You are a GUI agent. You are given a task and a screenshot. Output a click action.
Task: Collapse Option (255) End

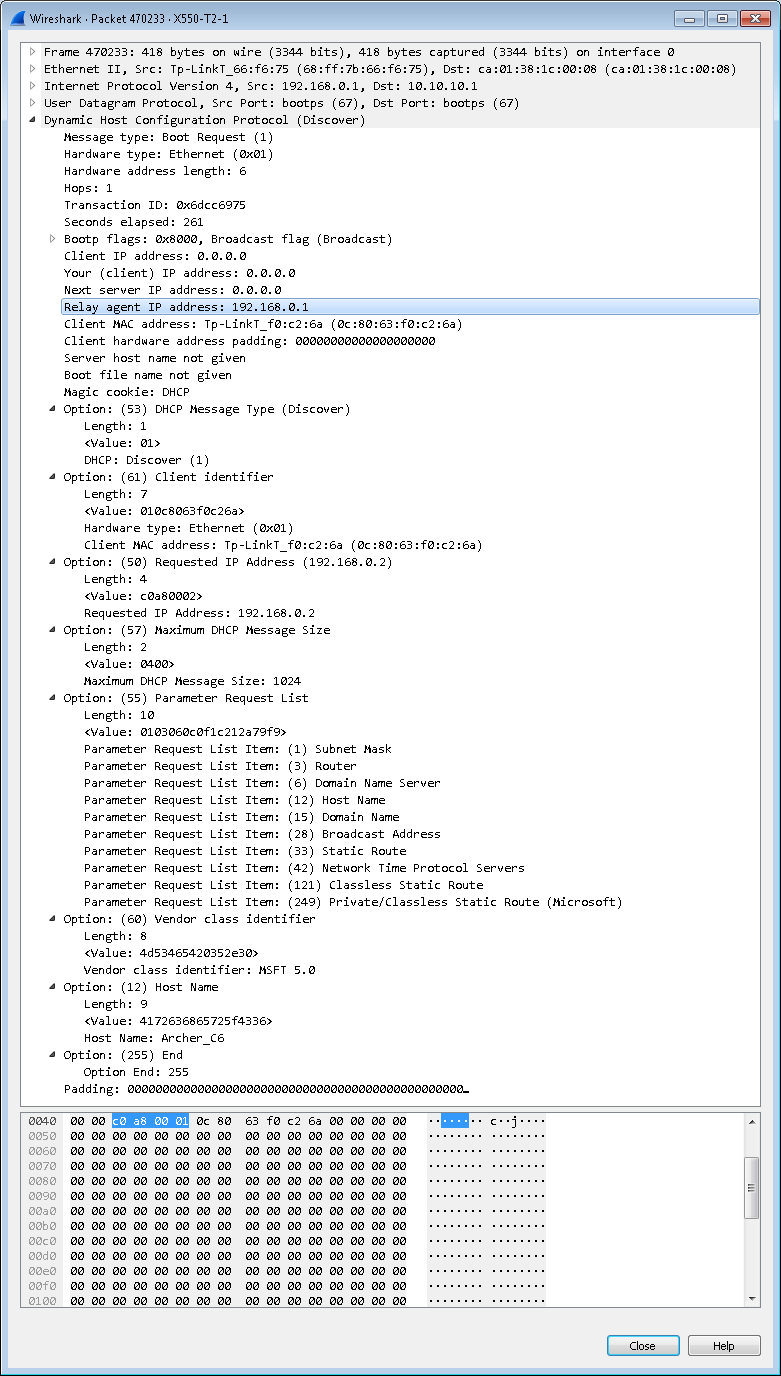pyautogui.click(x=53, y=1055)
